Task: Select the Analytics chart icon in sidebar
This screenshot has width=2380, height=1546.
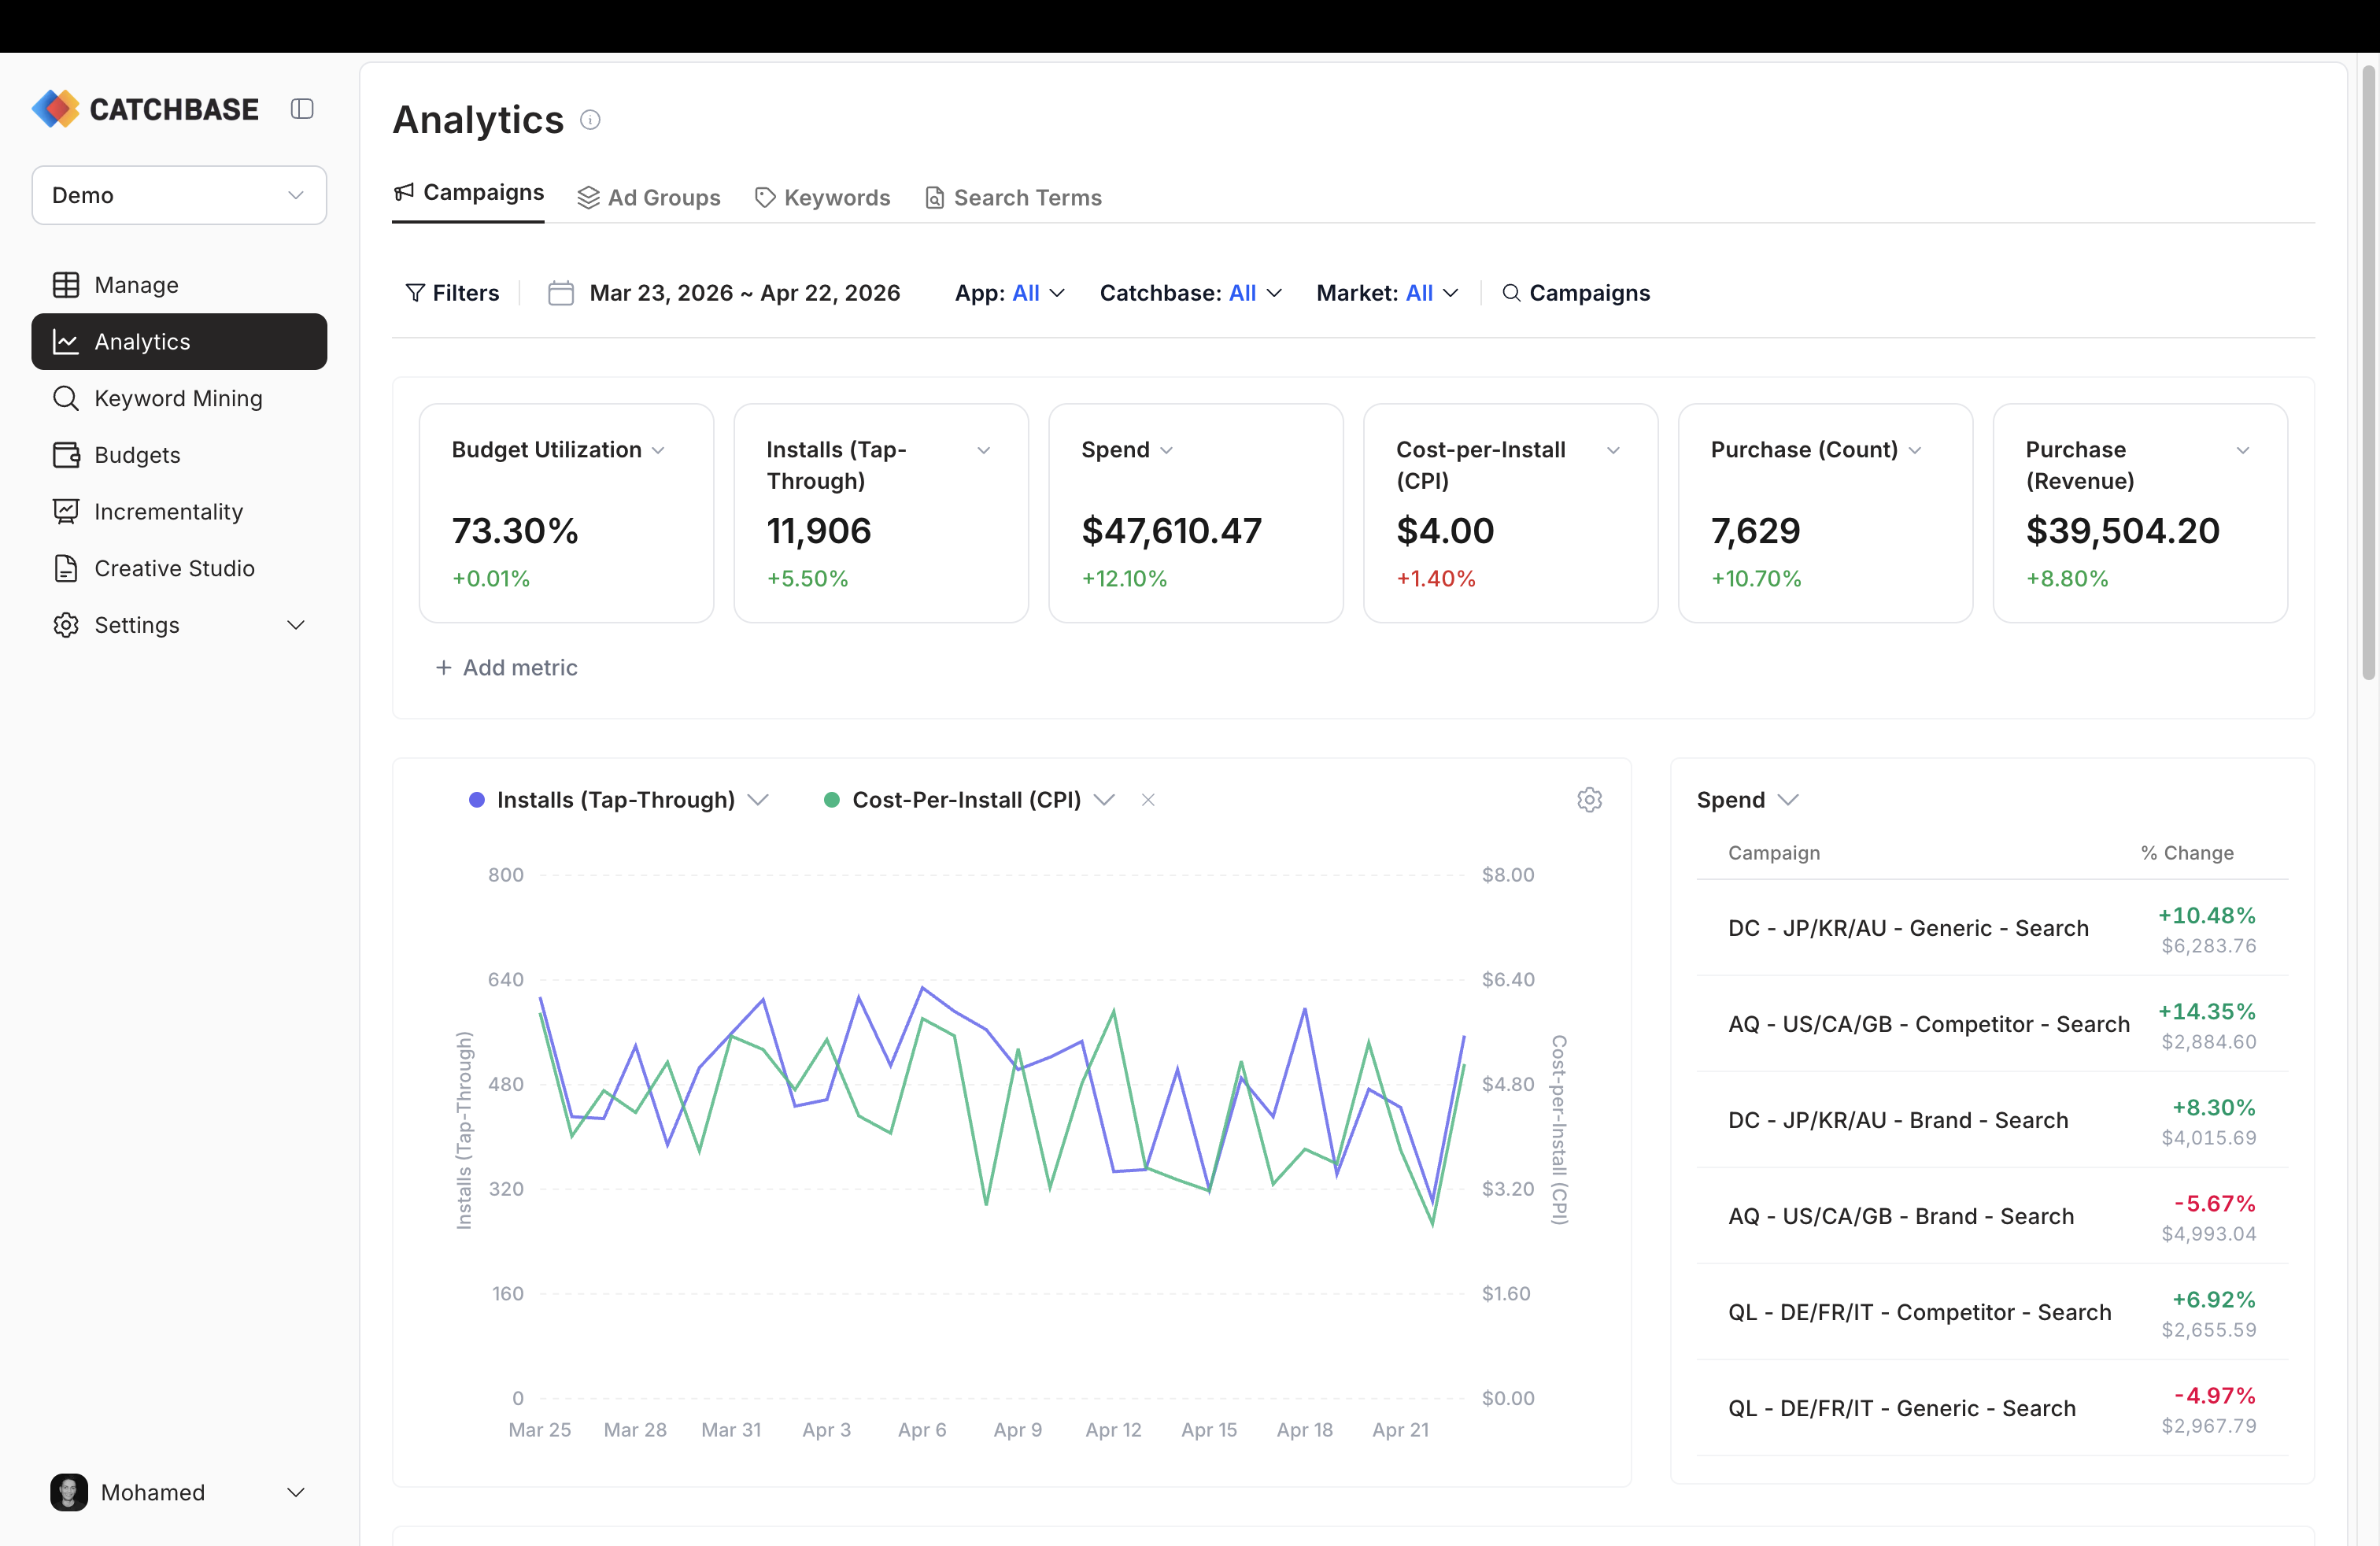Action: click(66, 341)
